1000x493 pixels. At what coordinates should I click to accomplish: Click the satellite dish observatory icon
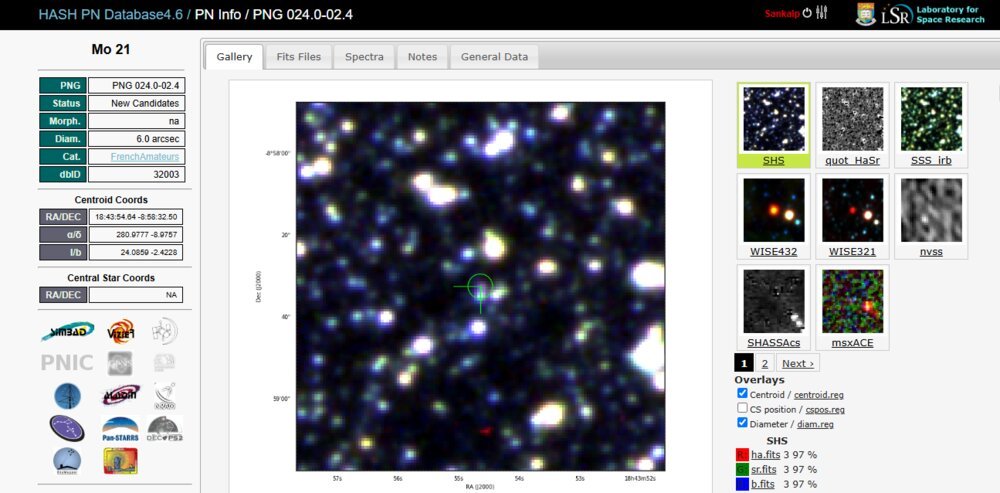[165, 396]
